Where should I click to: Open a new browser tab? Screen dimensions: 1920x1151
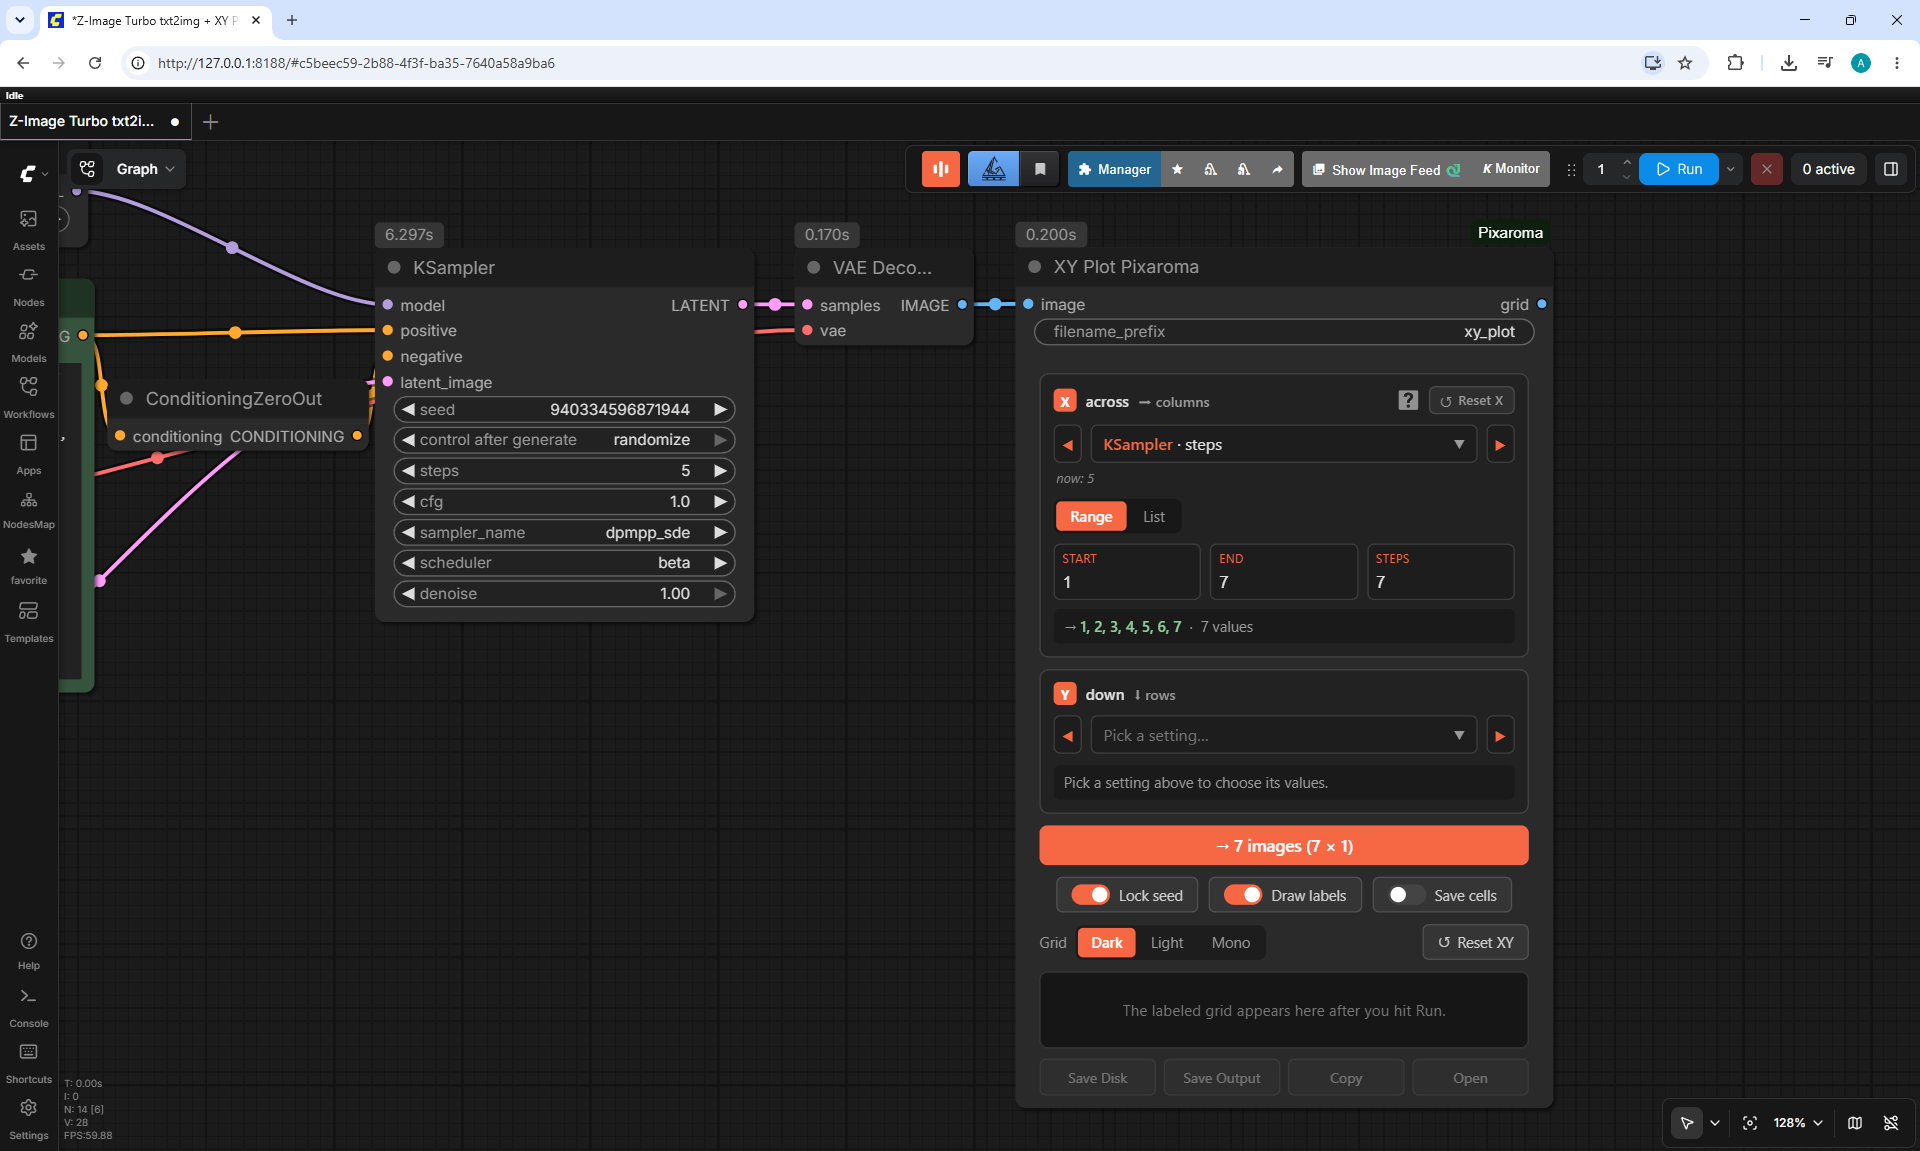click(x=292, y=20)
